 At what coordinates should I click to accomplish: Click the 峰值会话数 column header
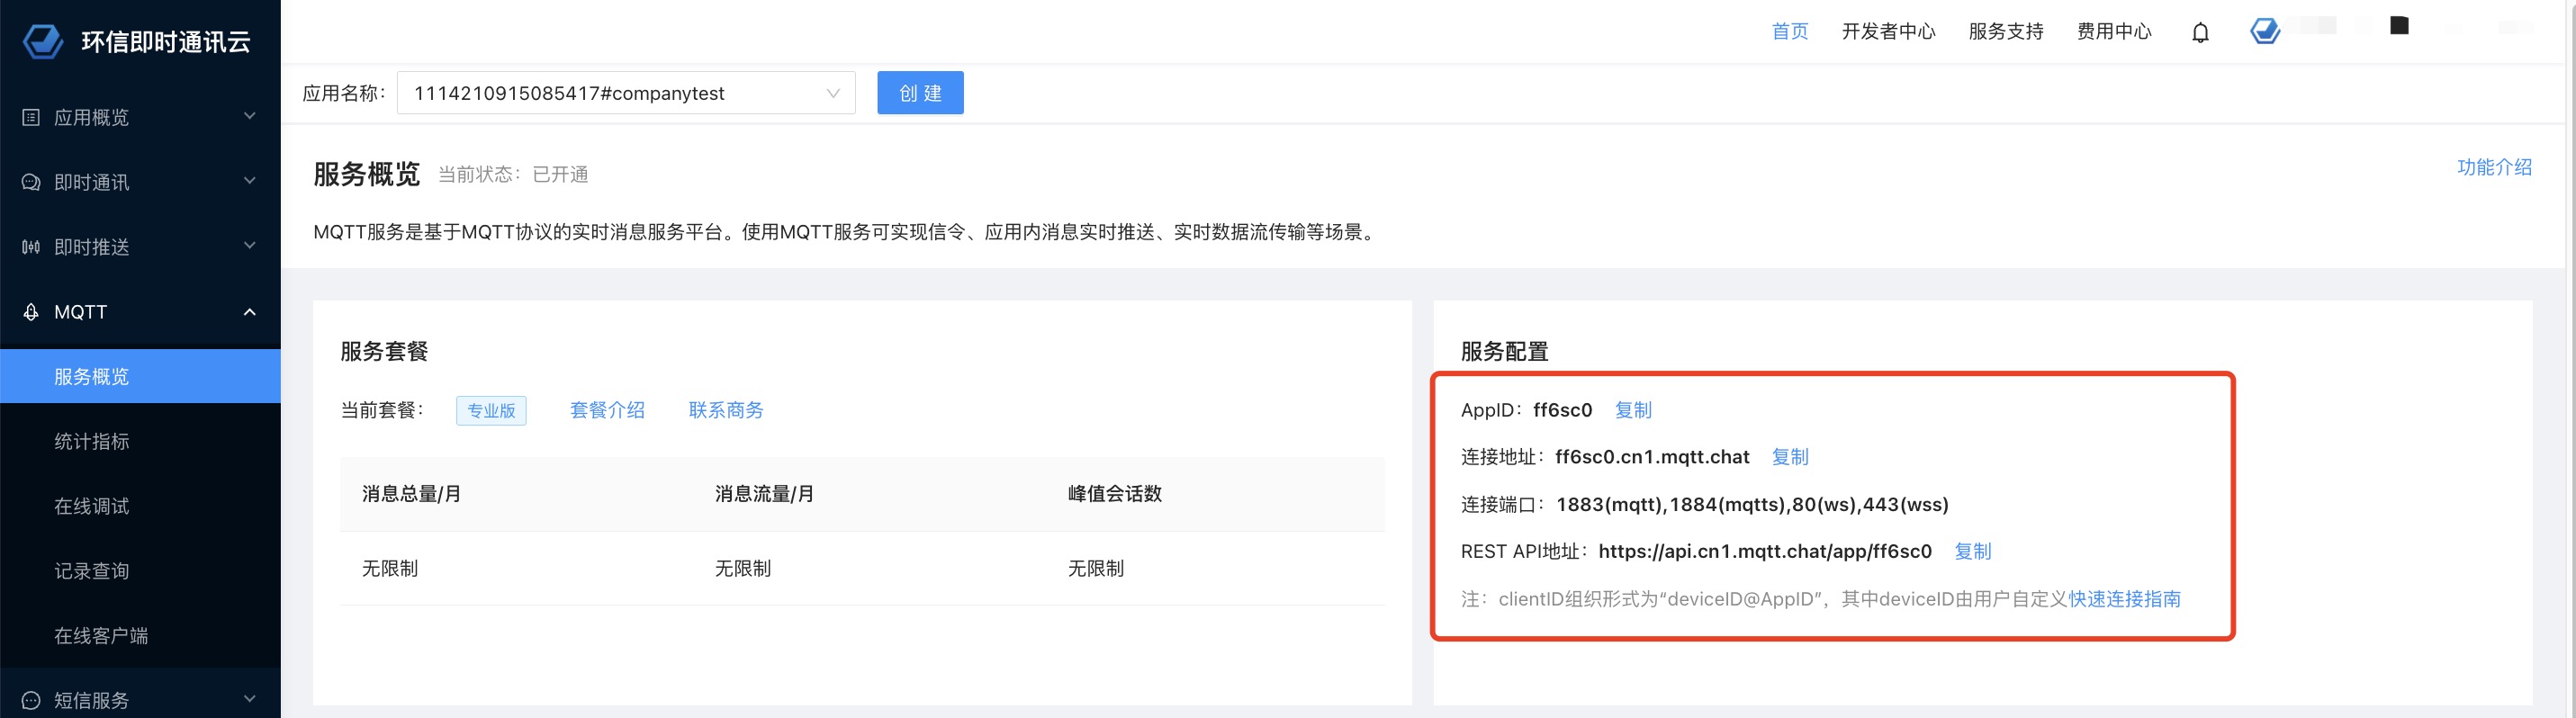tap(1115, 494)
